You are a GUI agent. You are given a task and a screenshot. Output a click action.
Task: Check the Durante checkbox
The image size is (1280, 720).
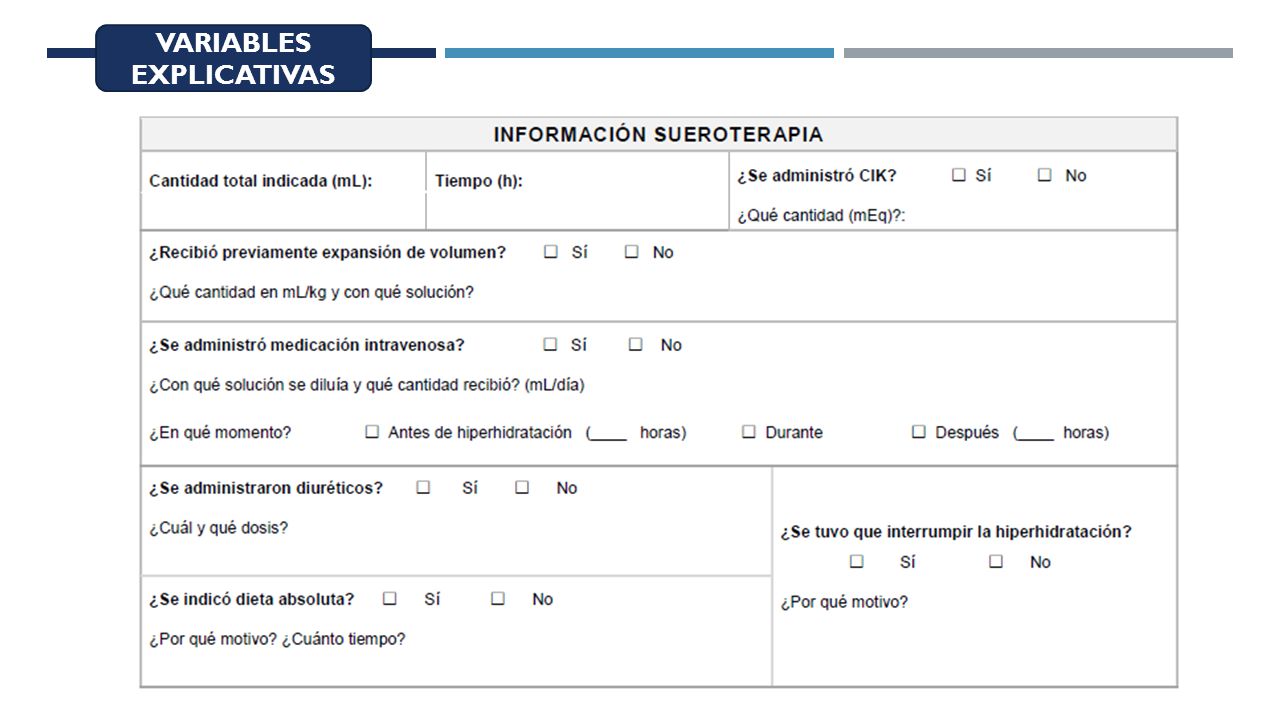749,432
